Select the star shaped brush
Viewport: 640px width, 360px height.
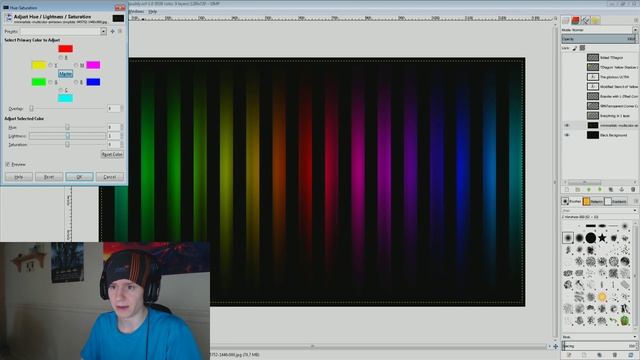pos(602,238)
